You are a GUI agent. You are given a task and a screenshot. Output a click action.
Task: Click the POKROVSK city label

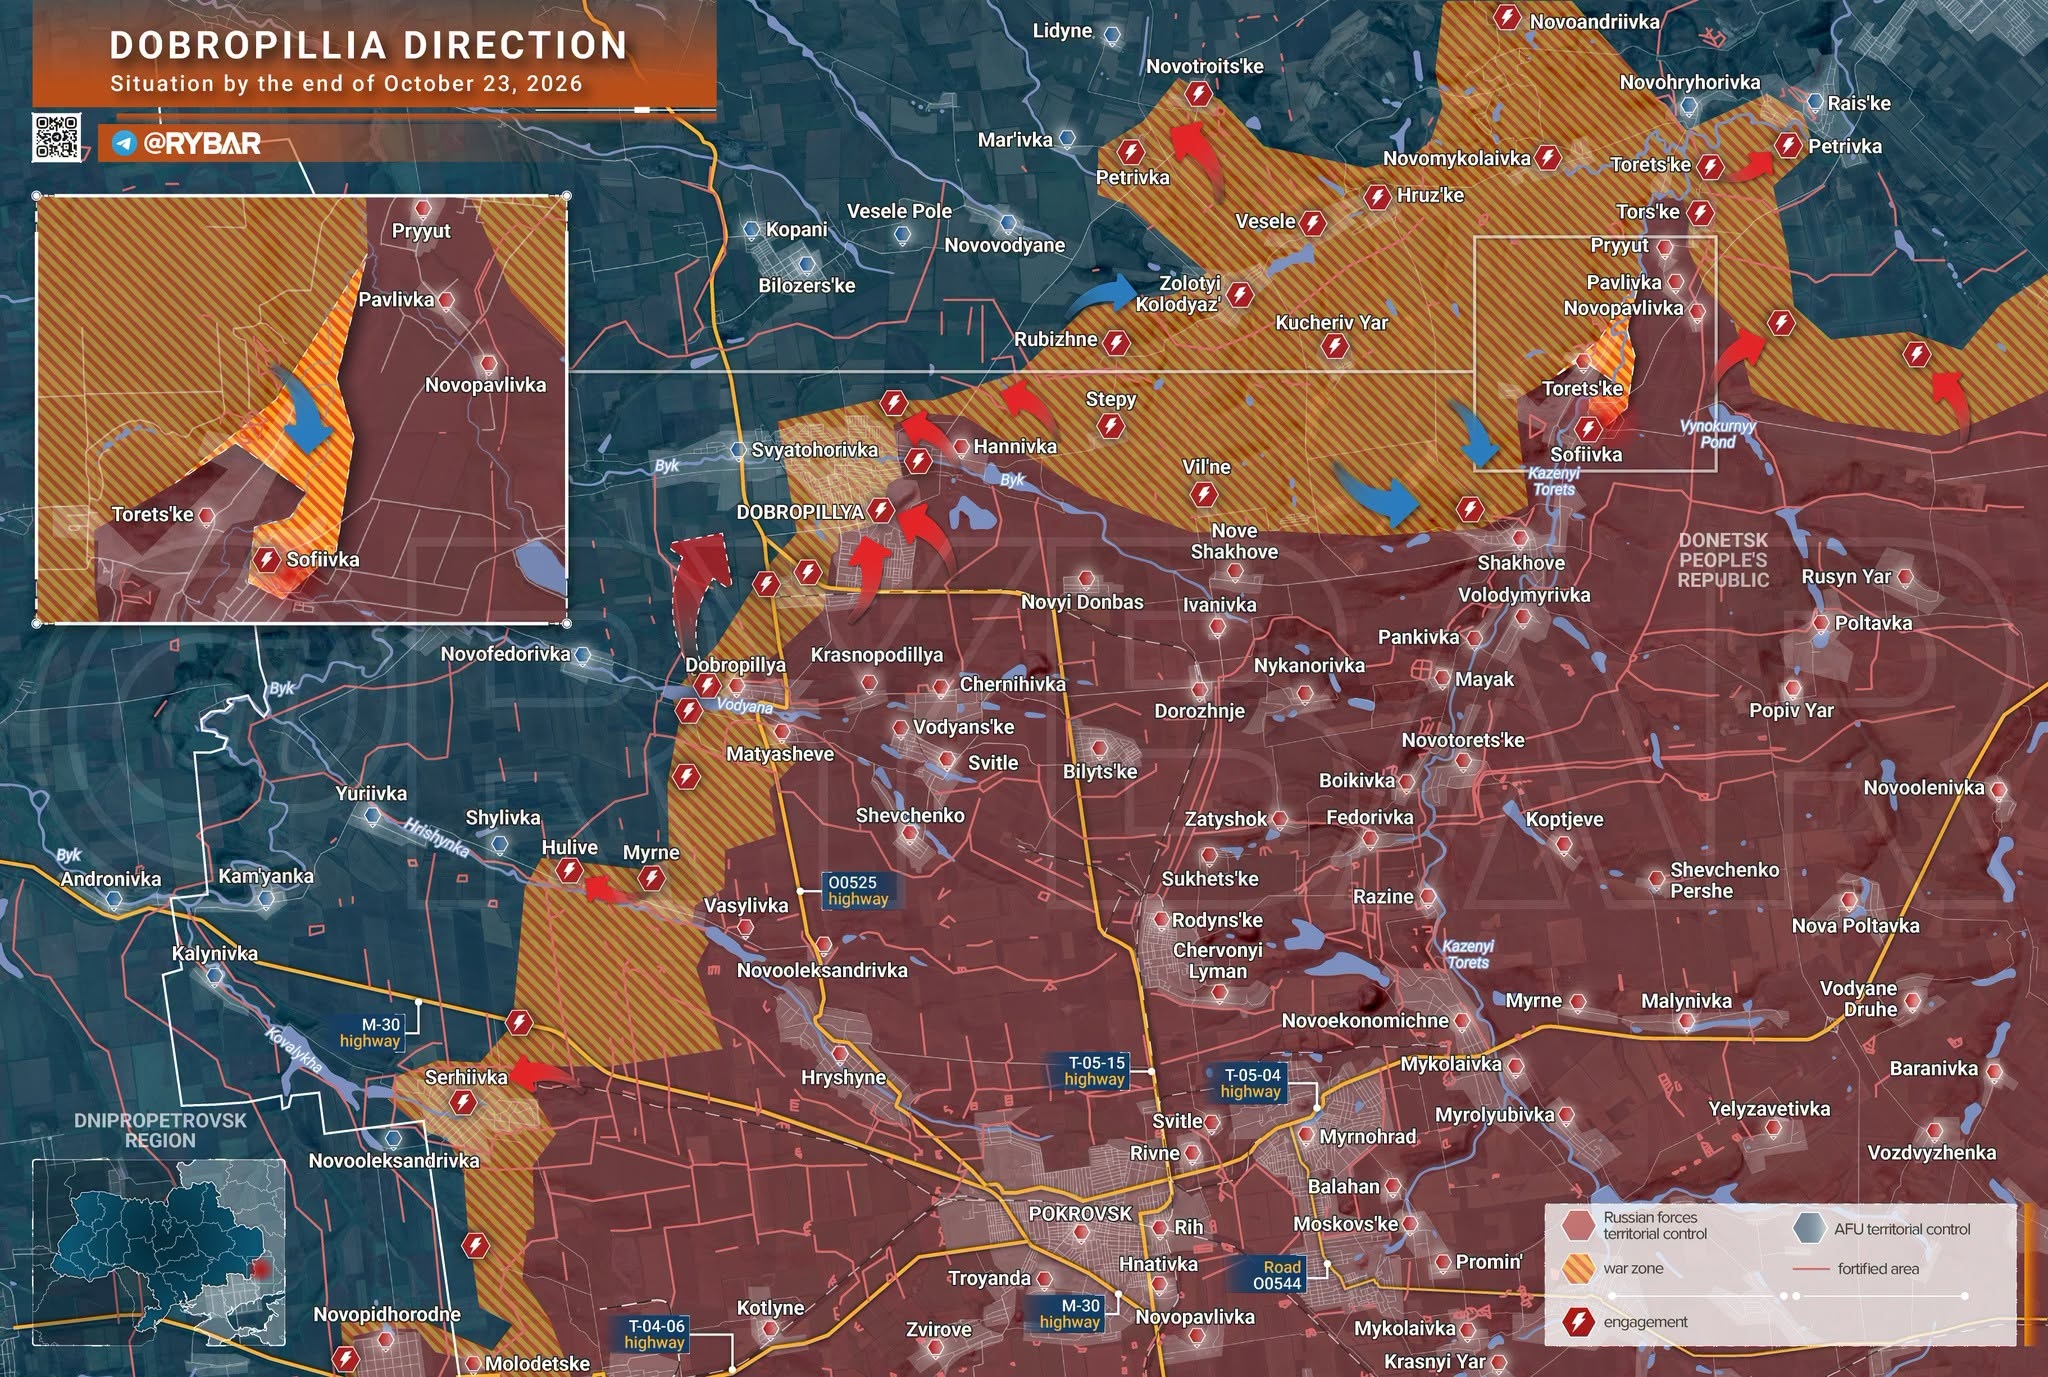pyautogui.click(x=1080, y=1213)
